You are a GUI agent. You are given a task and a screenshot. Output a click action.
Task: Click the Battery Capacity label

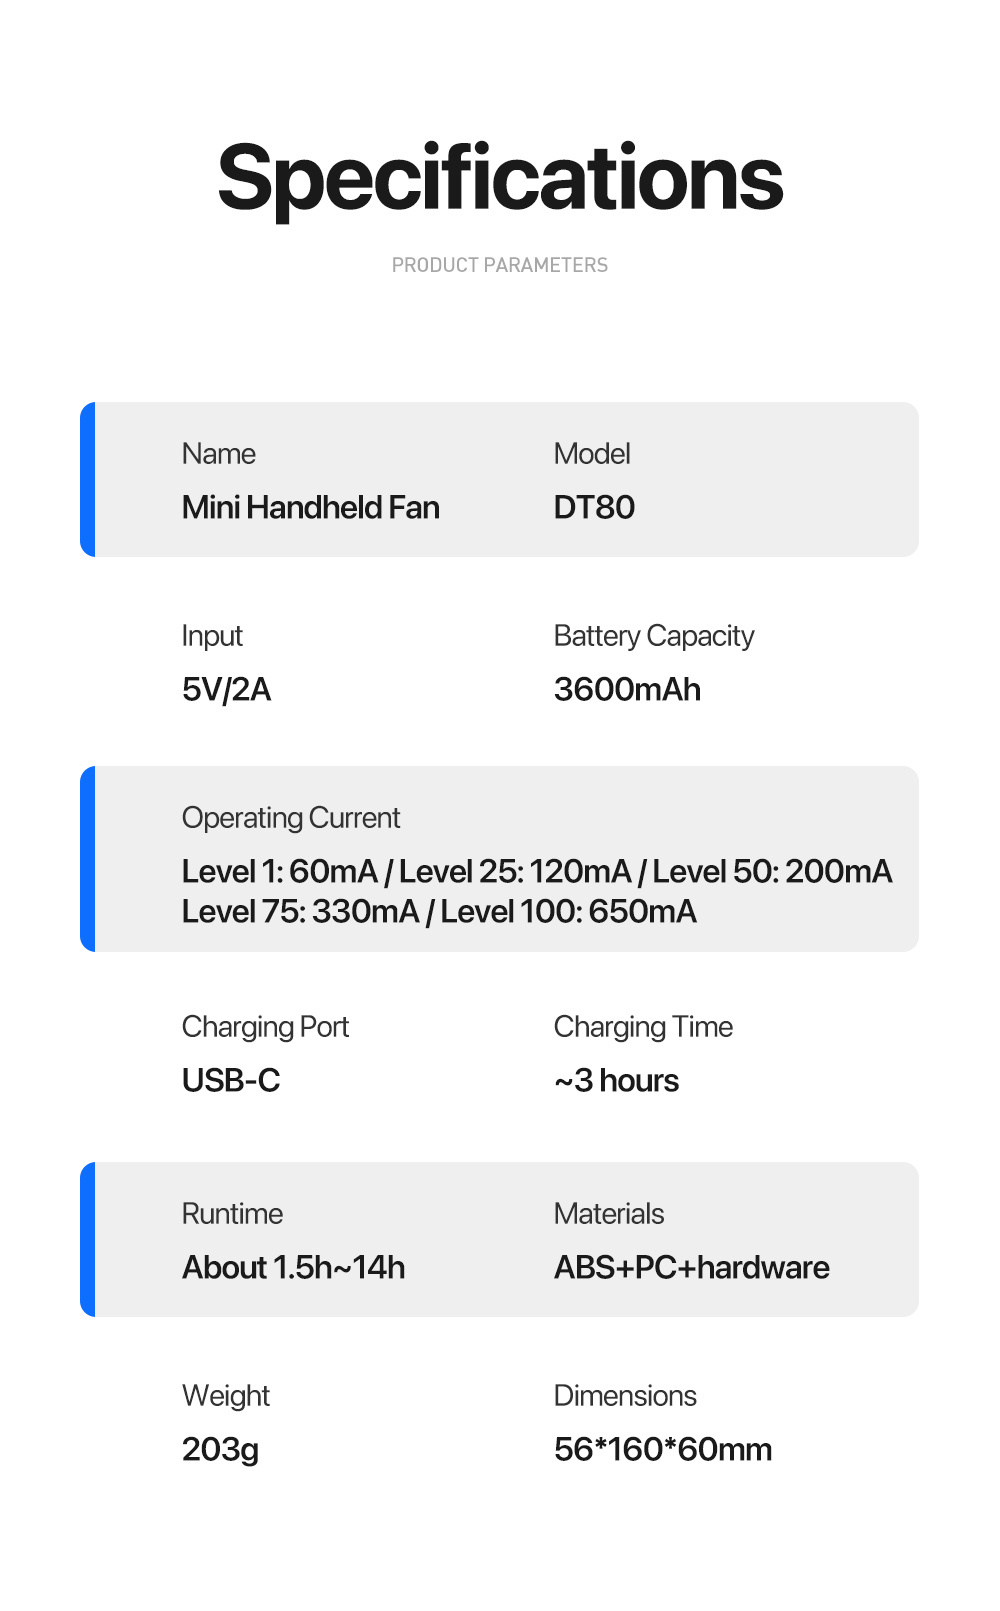click(x=654, y=636)
